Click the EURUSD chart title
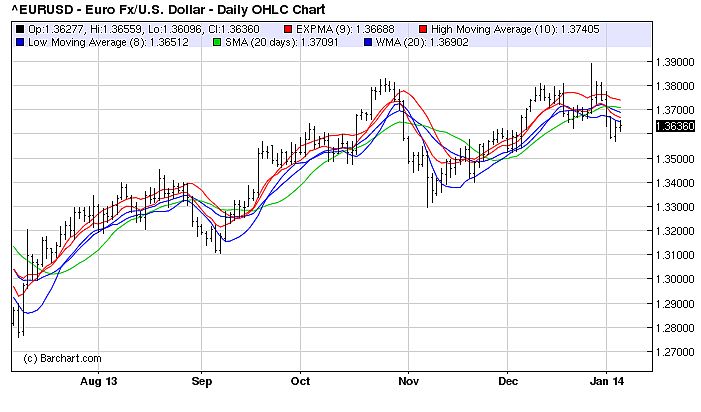The width and height of the screenshot is (701, 412). [x=139, y=9]
